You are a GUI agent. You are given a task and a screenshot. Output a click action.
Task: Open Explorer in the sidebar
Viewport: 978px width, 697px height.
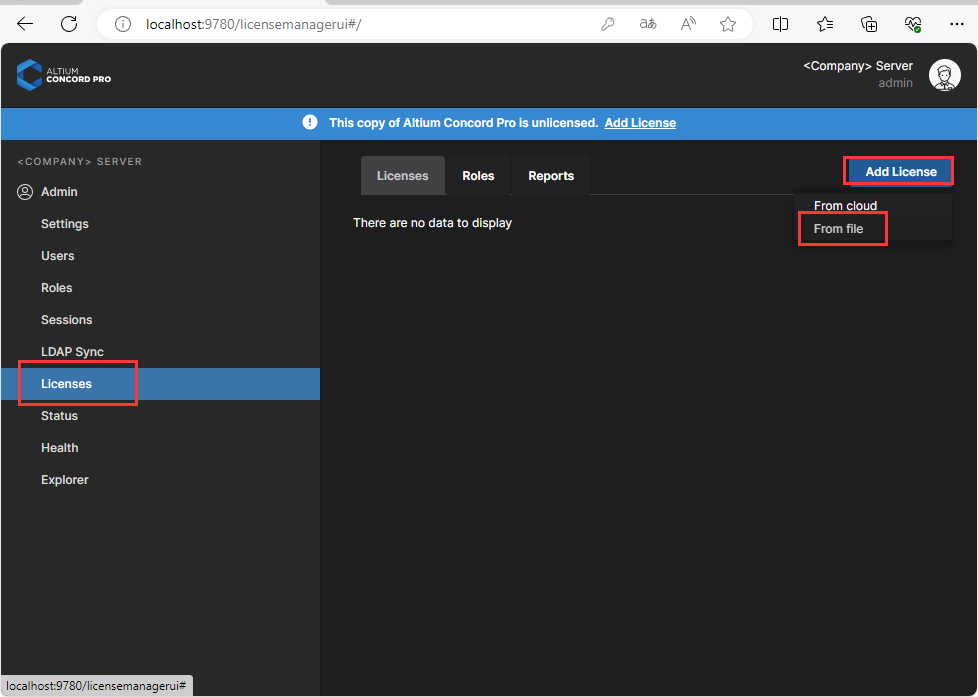[x=65, y=480]
